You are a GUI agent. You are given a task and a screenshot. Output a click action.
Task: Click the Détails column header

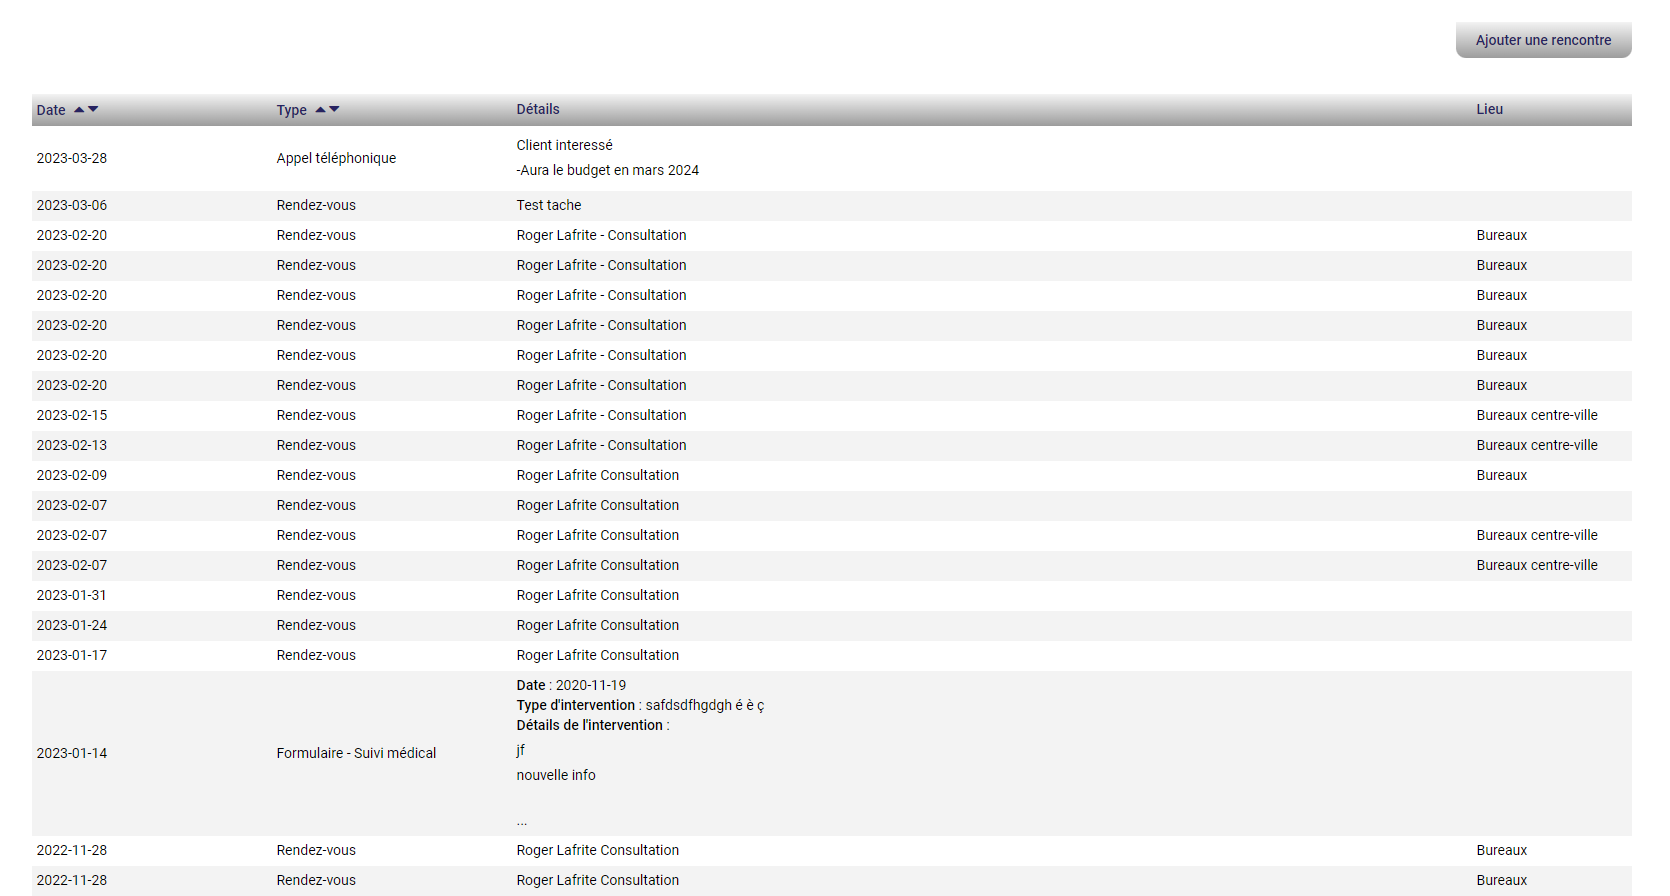coord(537,109)
